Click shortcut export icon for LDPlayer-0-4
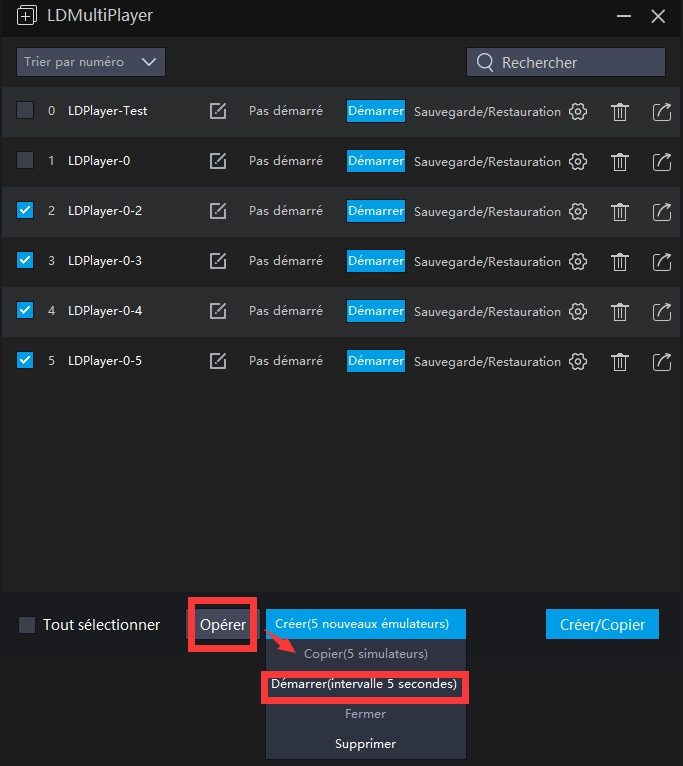 [662, 311]
